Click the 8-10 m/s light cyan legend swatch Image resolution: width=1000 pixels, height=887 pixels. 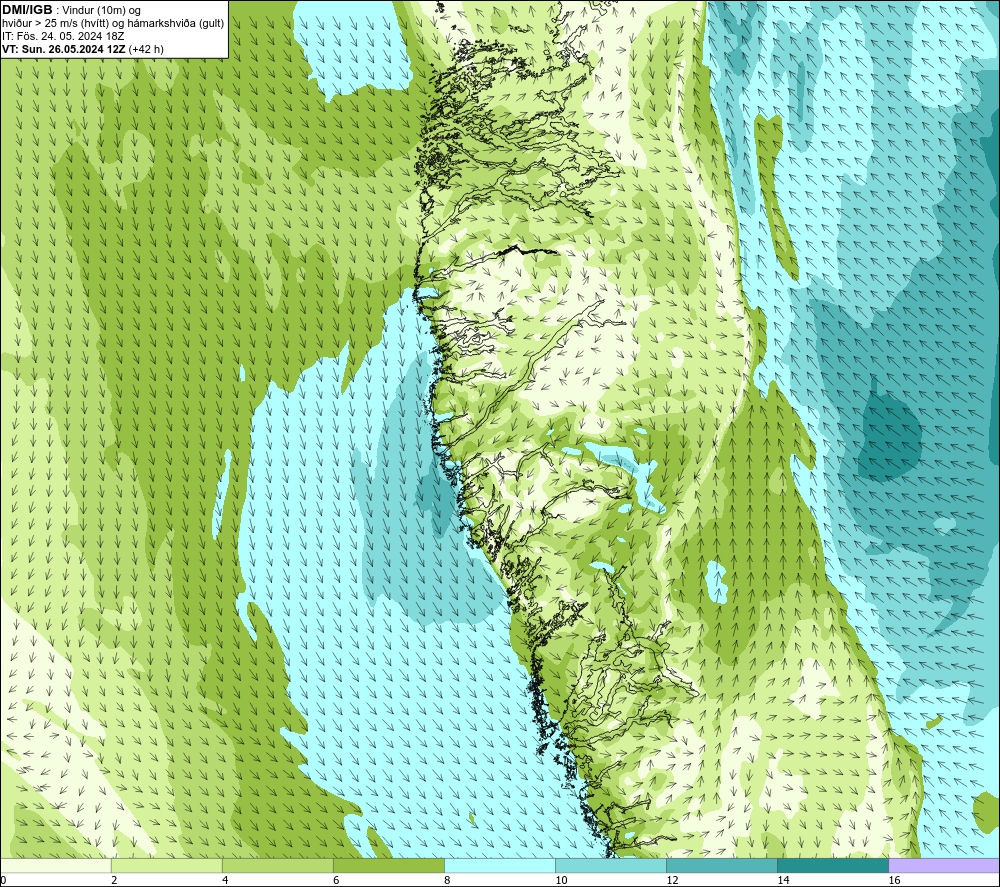pyautogui.click(x=499, y=865)
